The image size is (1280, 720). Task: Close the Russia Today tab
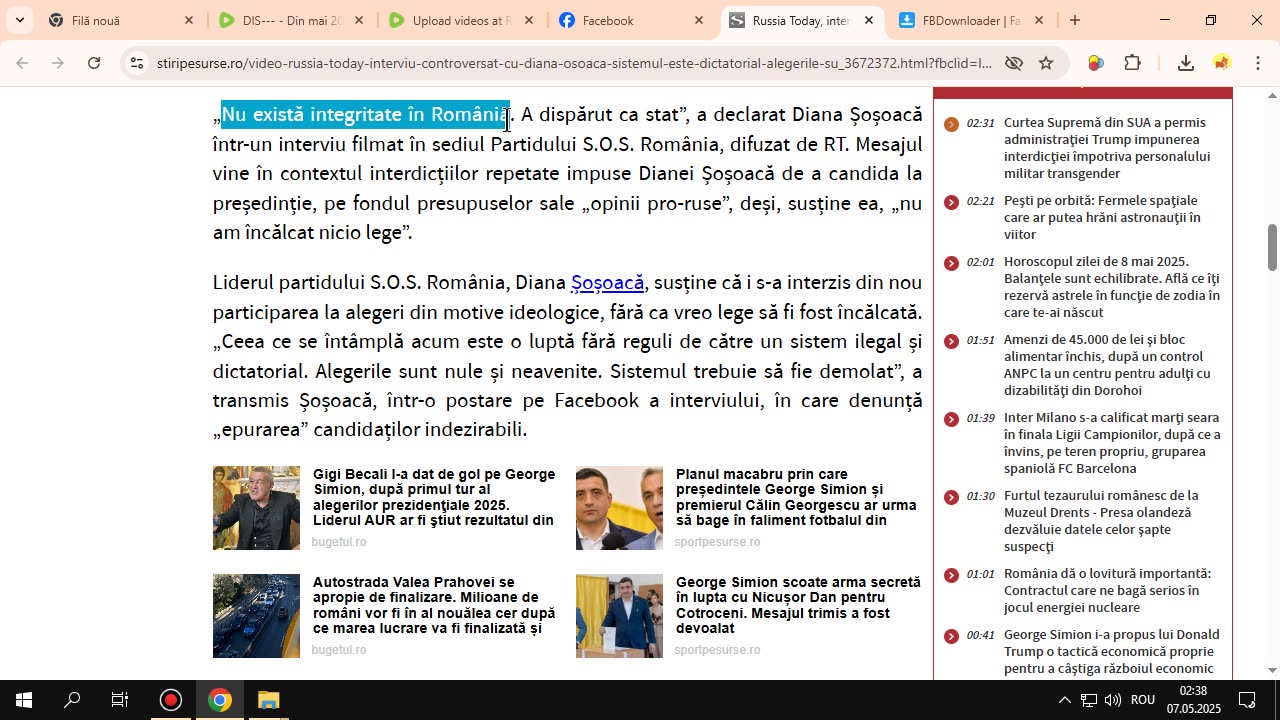(x=869, y=20)
